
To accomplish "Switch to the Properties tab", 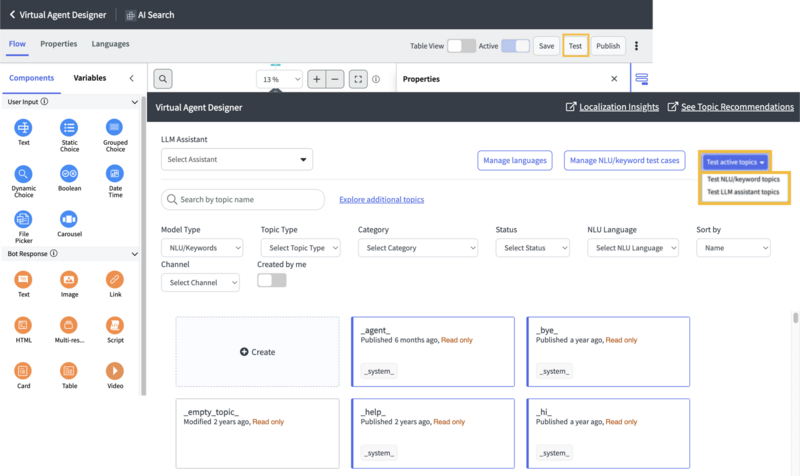I will (59, 44).
